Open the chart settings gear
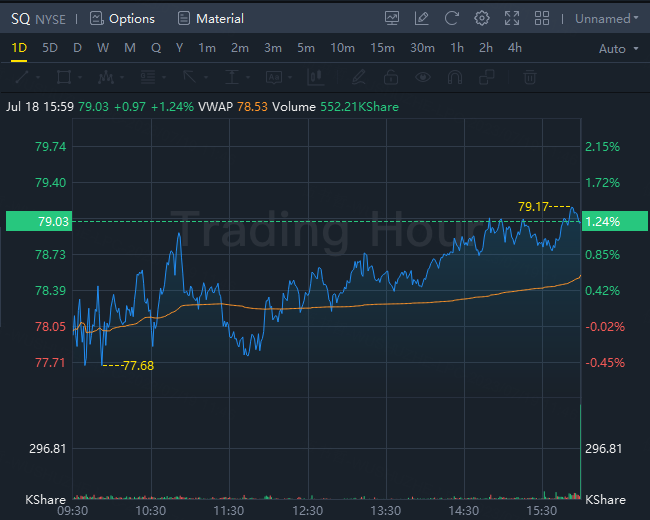This screenshot has height=520, width=650. coord(482,18)
